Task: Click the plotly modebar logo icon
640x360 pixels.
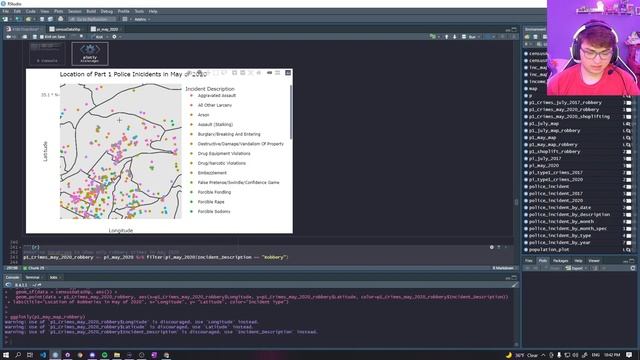Action: (288, 73)
